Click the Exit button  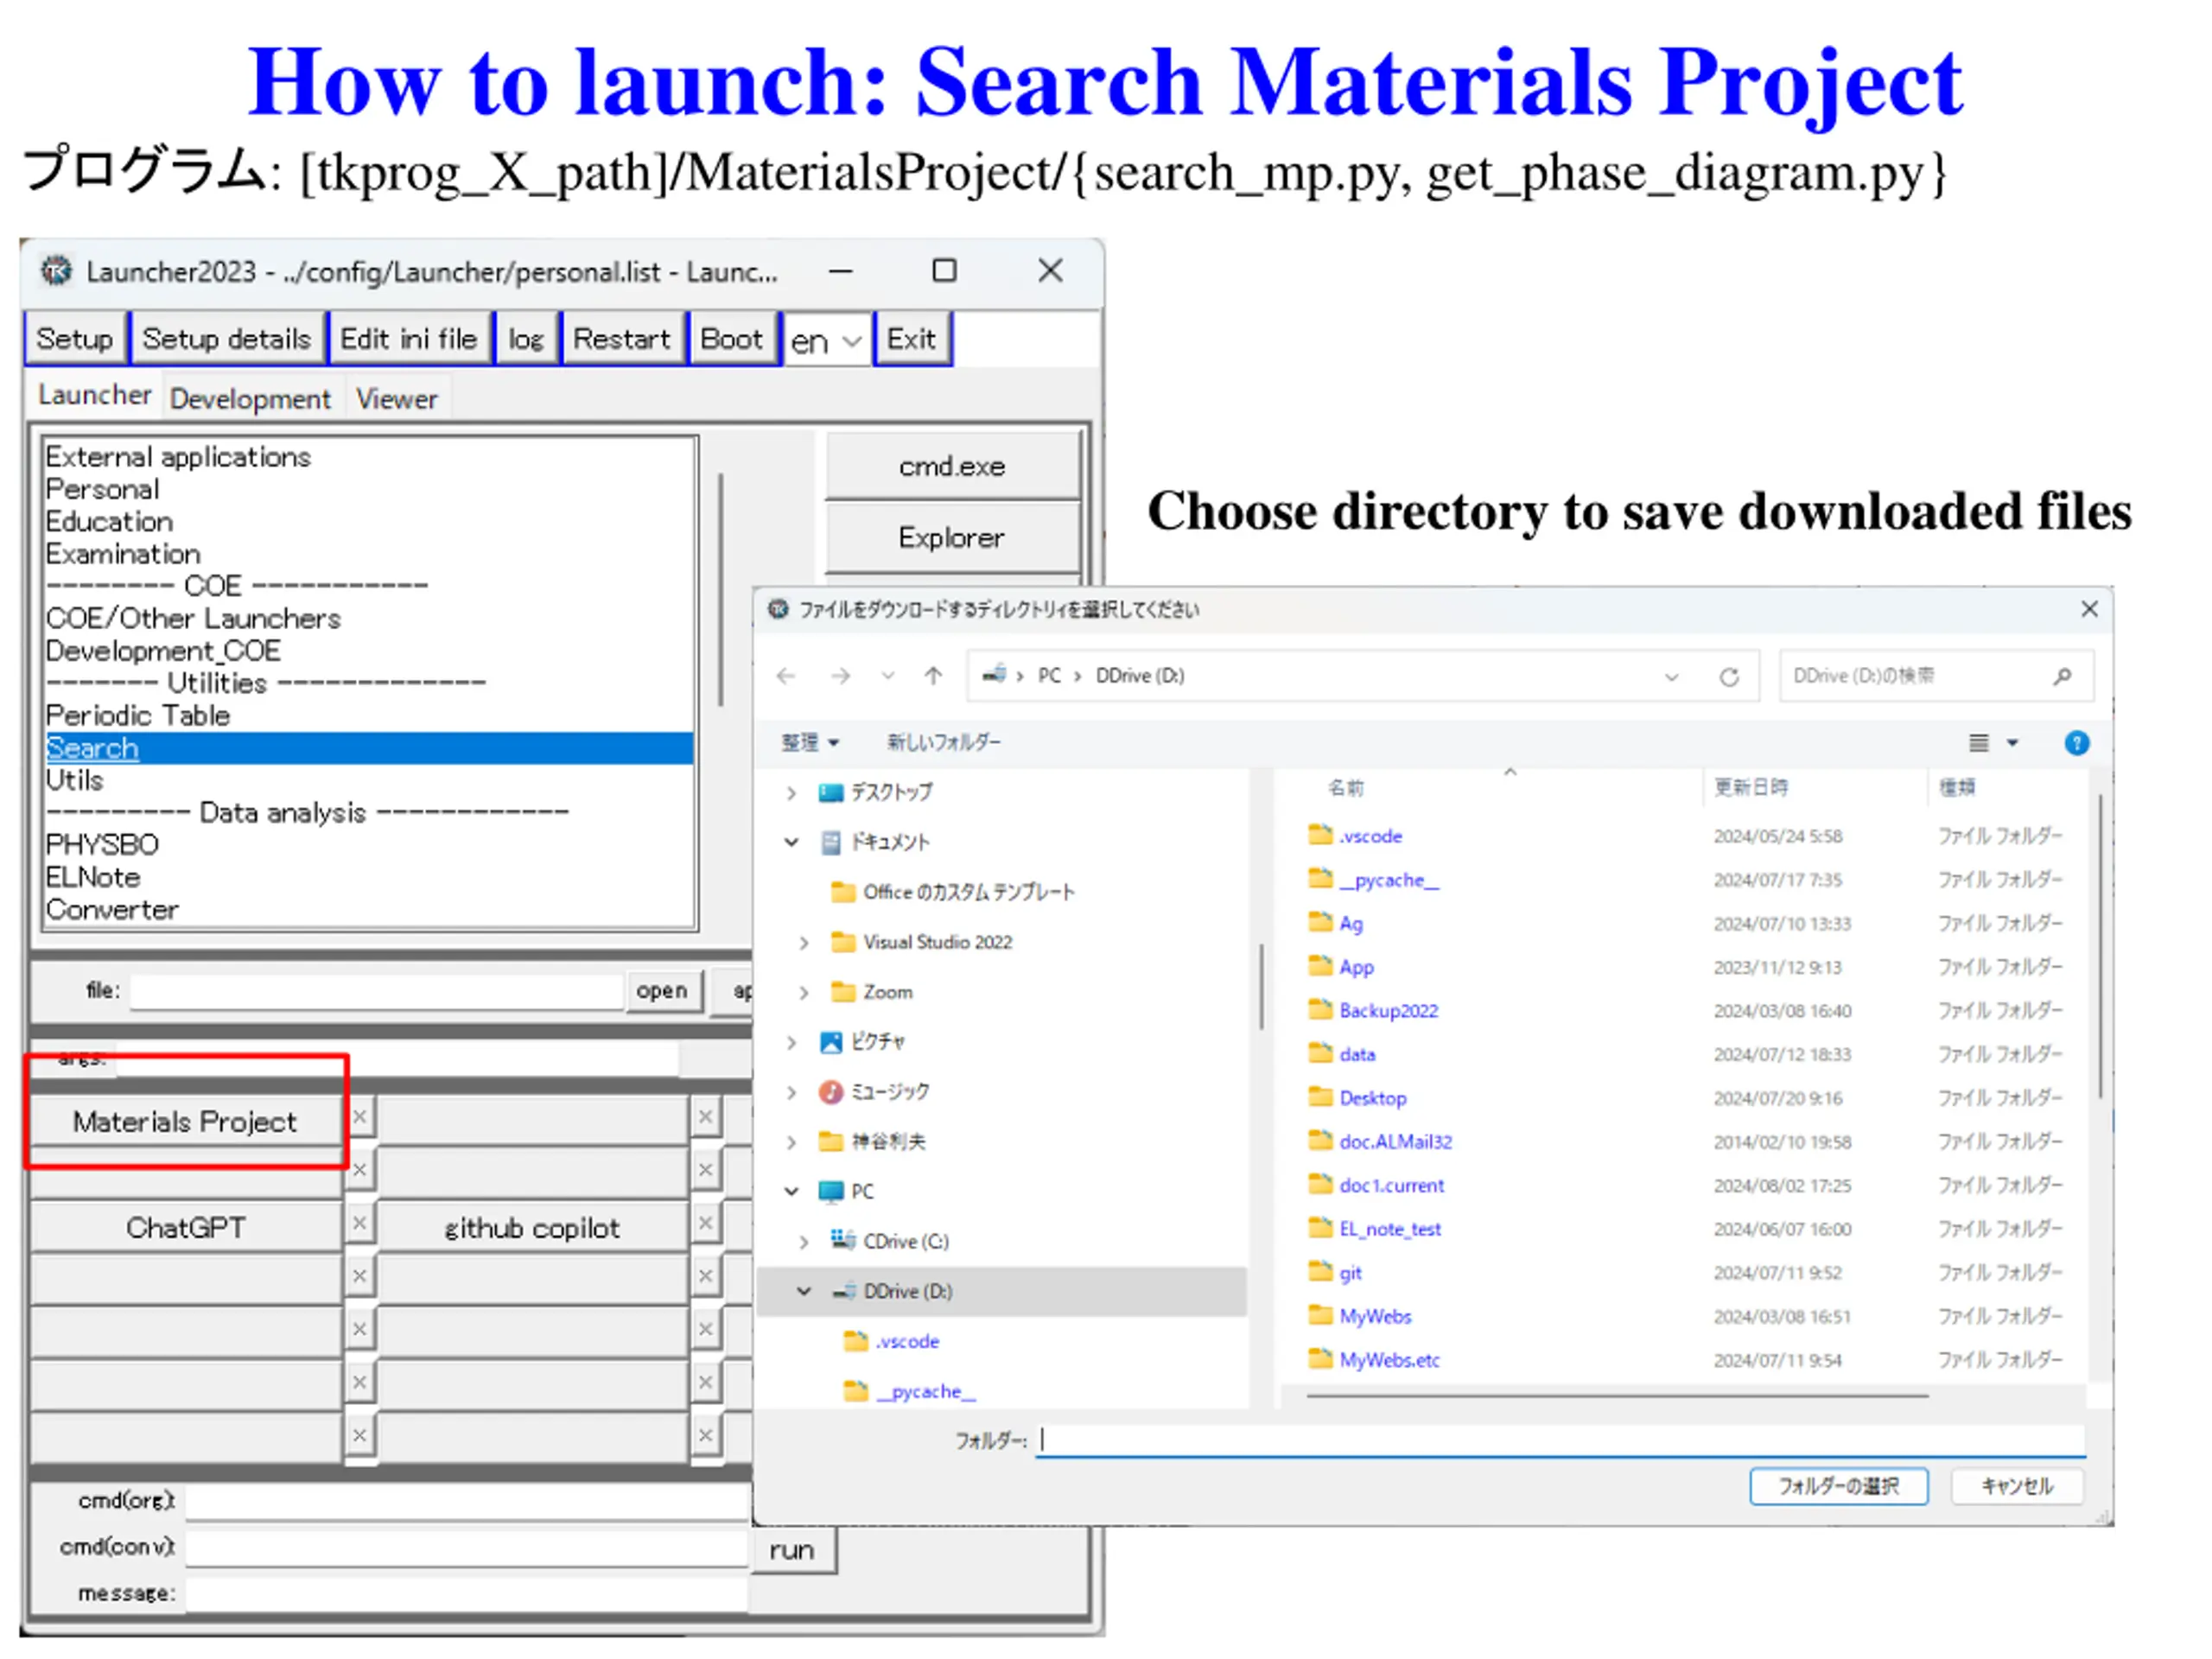tap(911, 339)
